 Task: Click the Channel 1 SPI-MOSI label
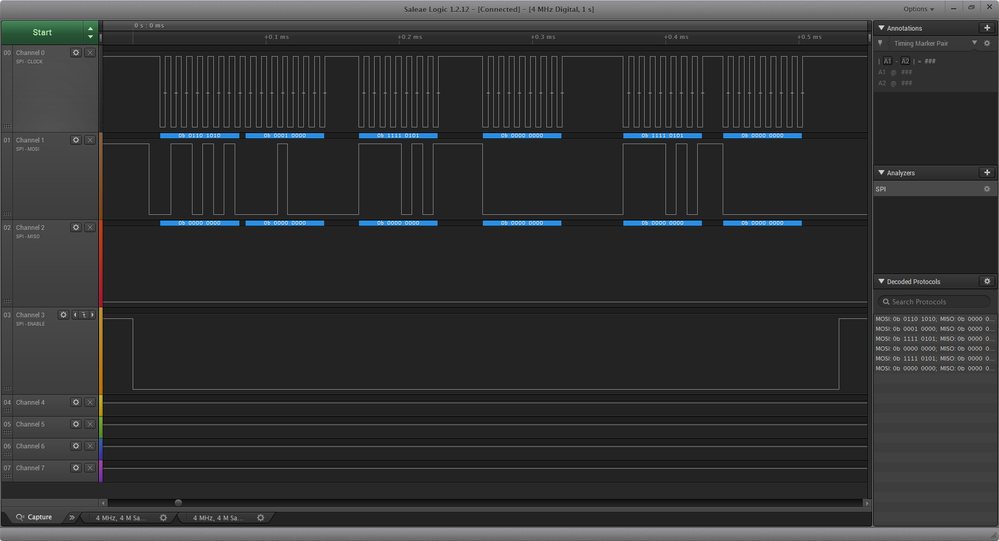coord(27,149)
